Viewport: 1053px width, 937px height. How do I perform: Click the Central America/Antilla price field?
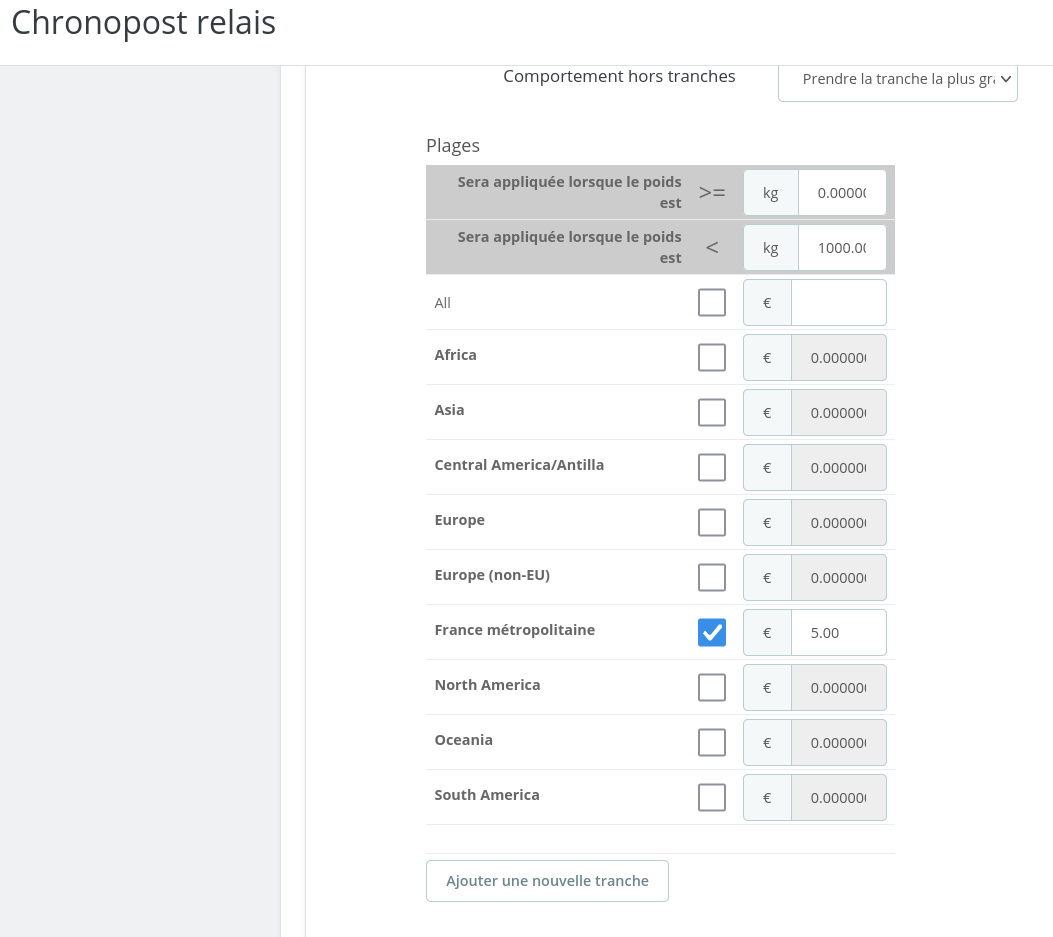(838, 468)
